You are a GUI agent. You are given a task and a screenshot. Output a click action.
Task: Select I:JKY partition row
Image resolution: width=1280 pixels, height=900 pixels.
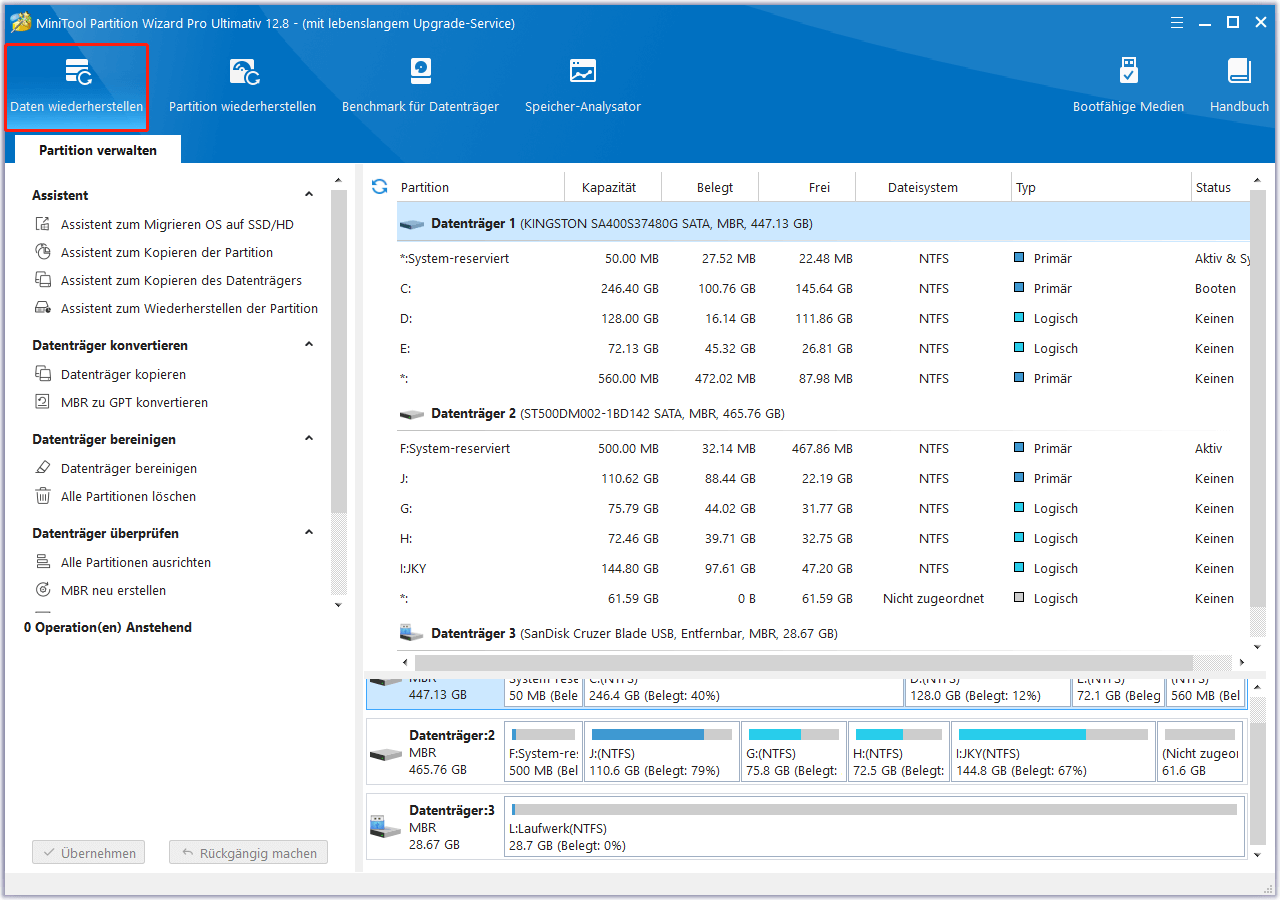823,569
